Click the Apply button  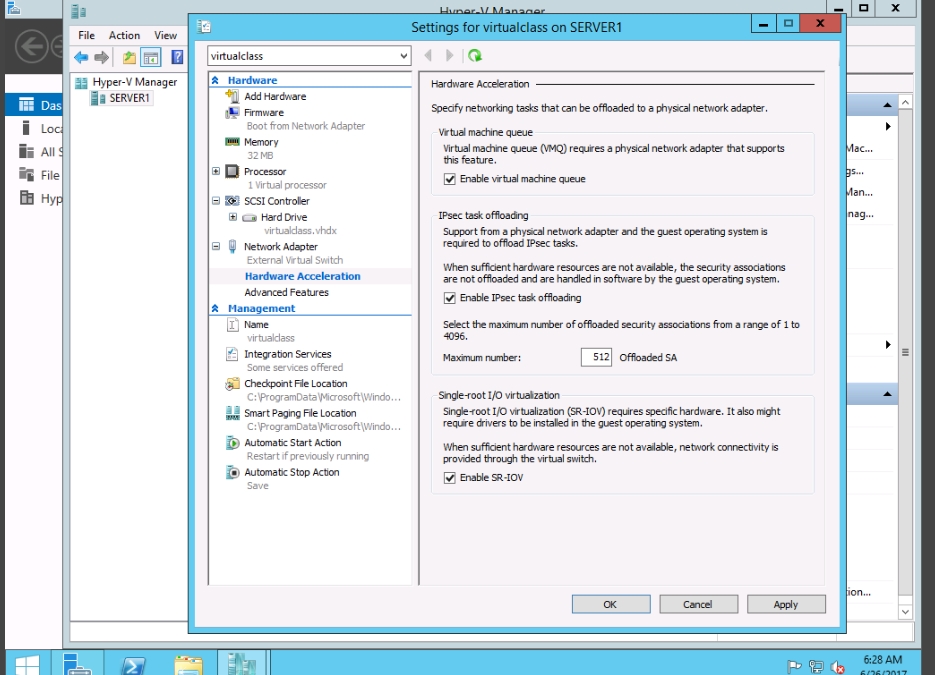click(785, 604)
